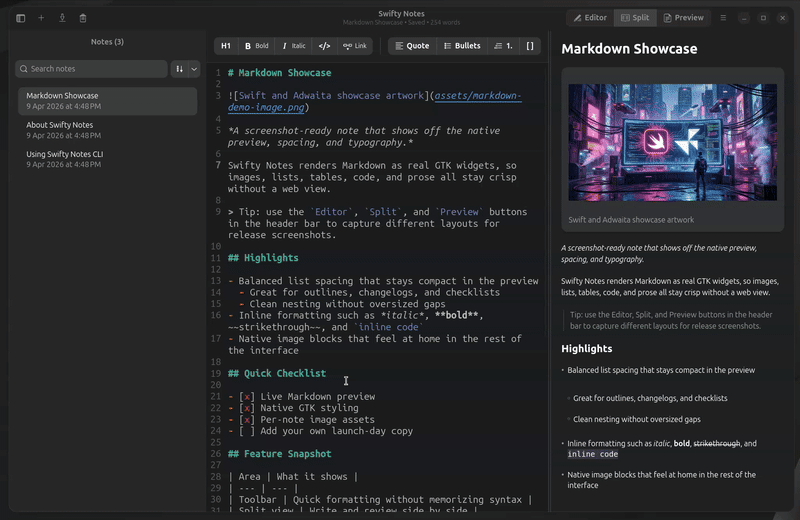
Task: Open the sort options dropdown arrow
Action: 194,69
